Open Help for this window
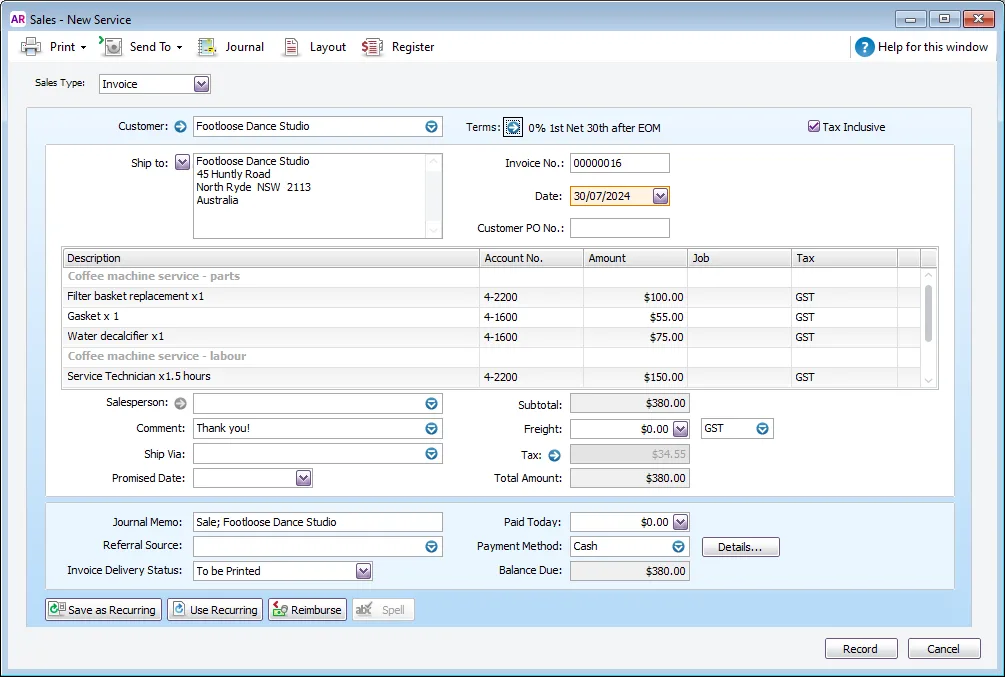The width and height of the screenshot is (1005, 677). [921, 47]
